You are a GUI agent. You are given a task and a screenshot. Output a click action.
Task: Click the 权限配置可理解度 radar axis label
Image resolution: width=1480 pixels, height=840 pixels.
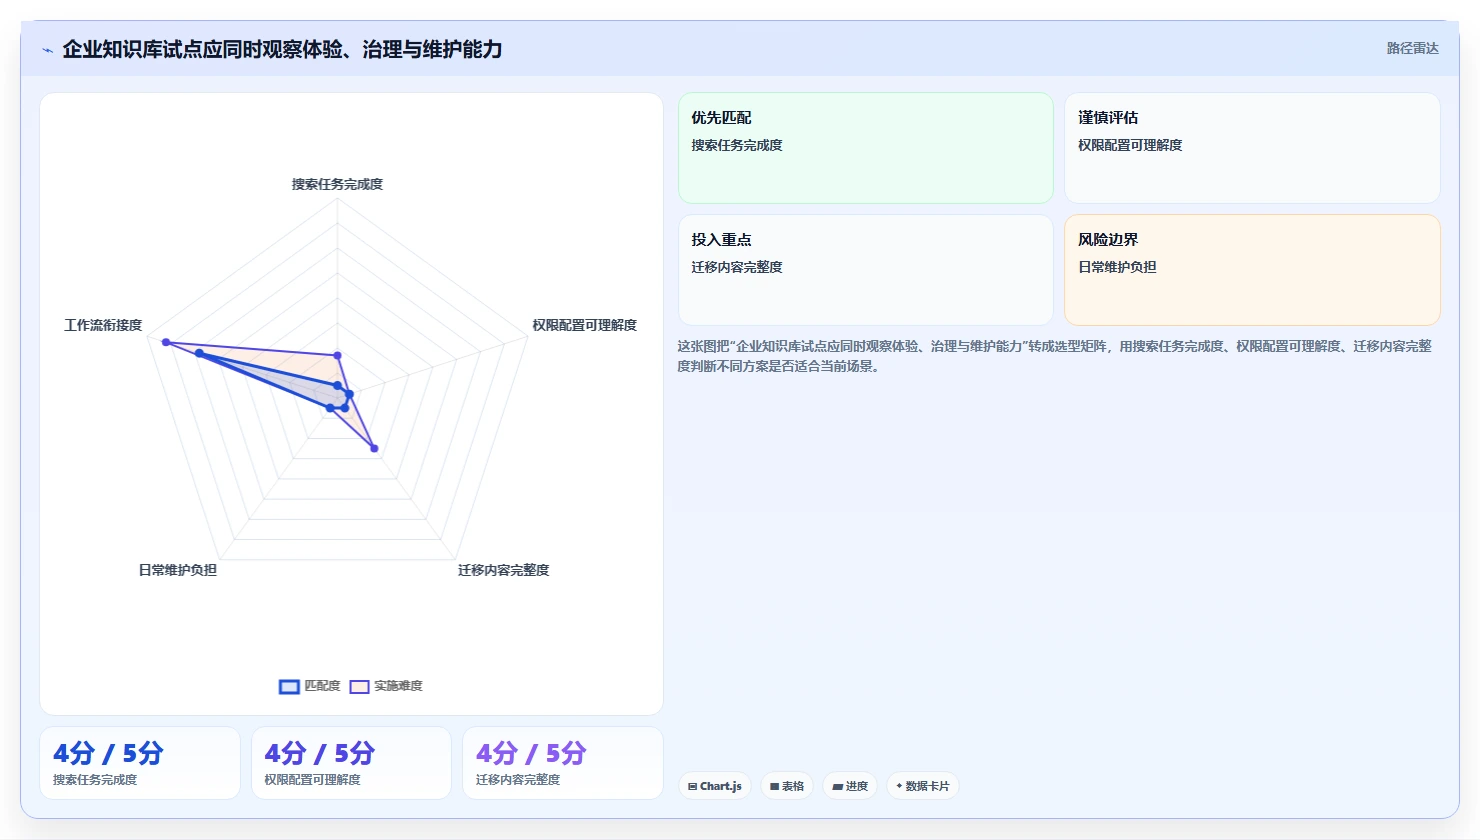(584, 325)
